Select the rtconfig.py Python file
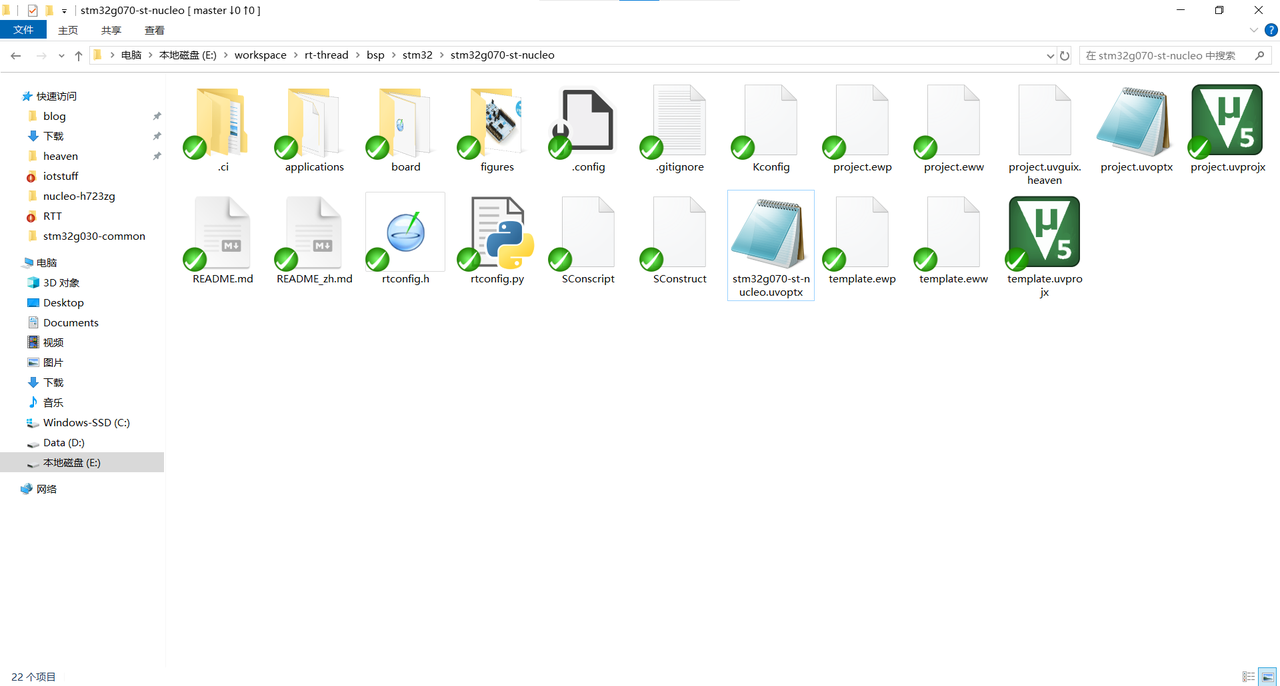 [x=497, y=234]
